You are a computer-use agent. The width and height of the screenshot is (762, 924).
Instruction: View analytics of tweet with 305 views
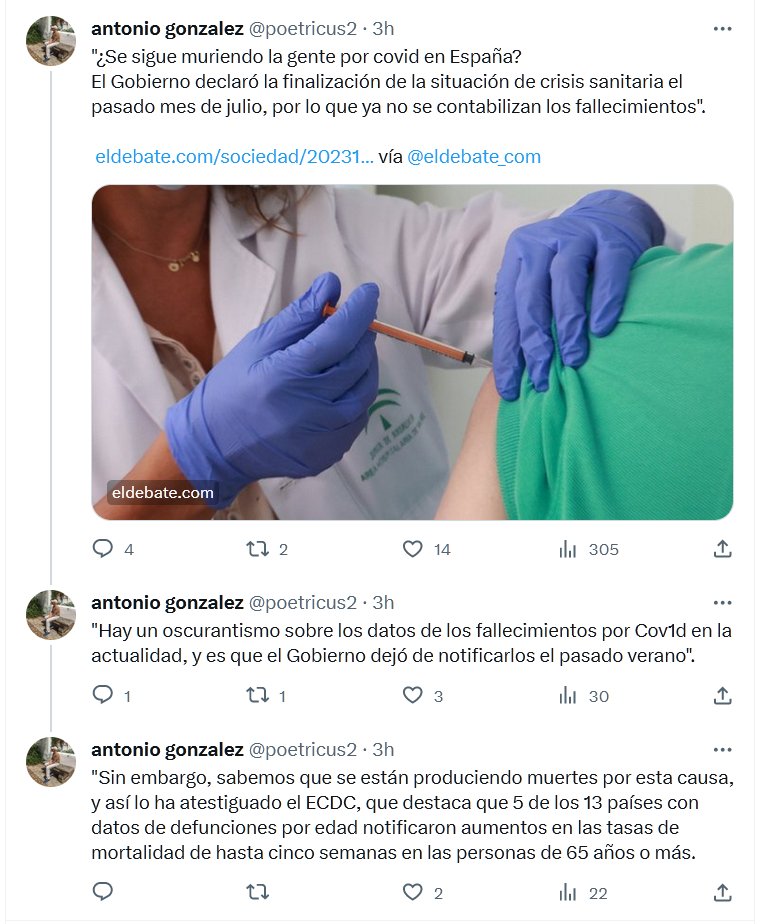pyautogui.click(x=569, y=549)
